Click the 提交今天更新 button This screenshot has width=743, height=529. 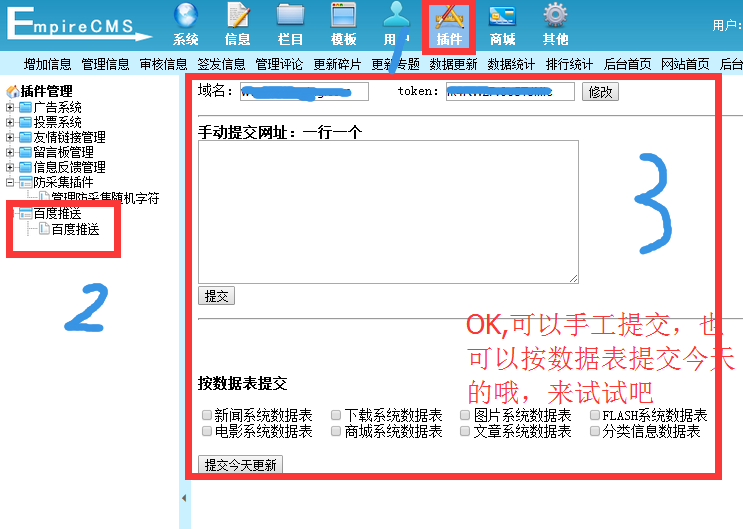click(x=240, y=465)
